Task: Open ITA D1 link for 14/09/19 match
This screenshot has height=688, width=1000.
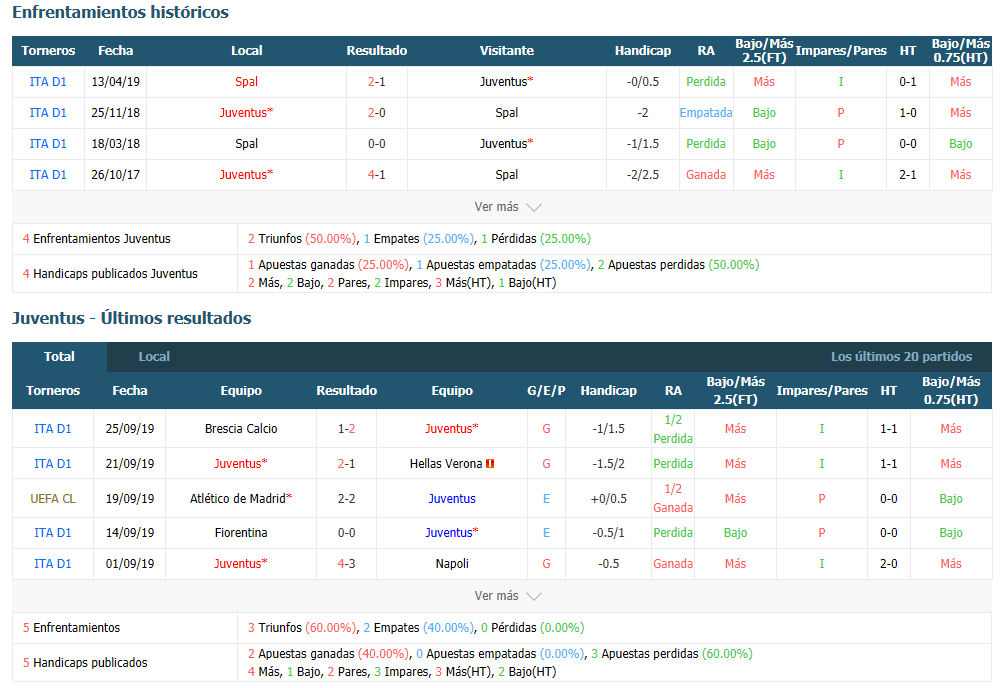Action: pyautogui.click(x=53, y=532)
